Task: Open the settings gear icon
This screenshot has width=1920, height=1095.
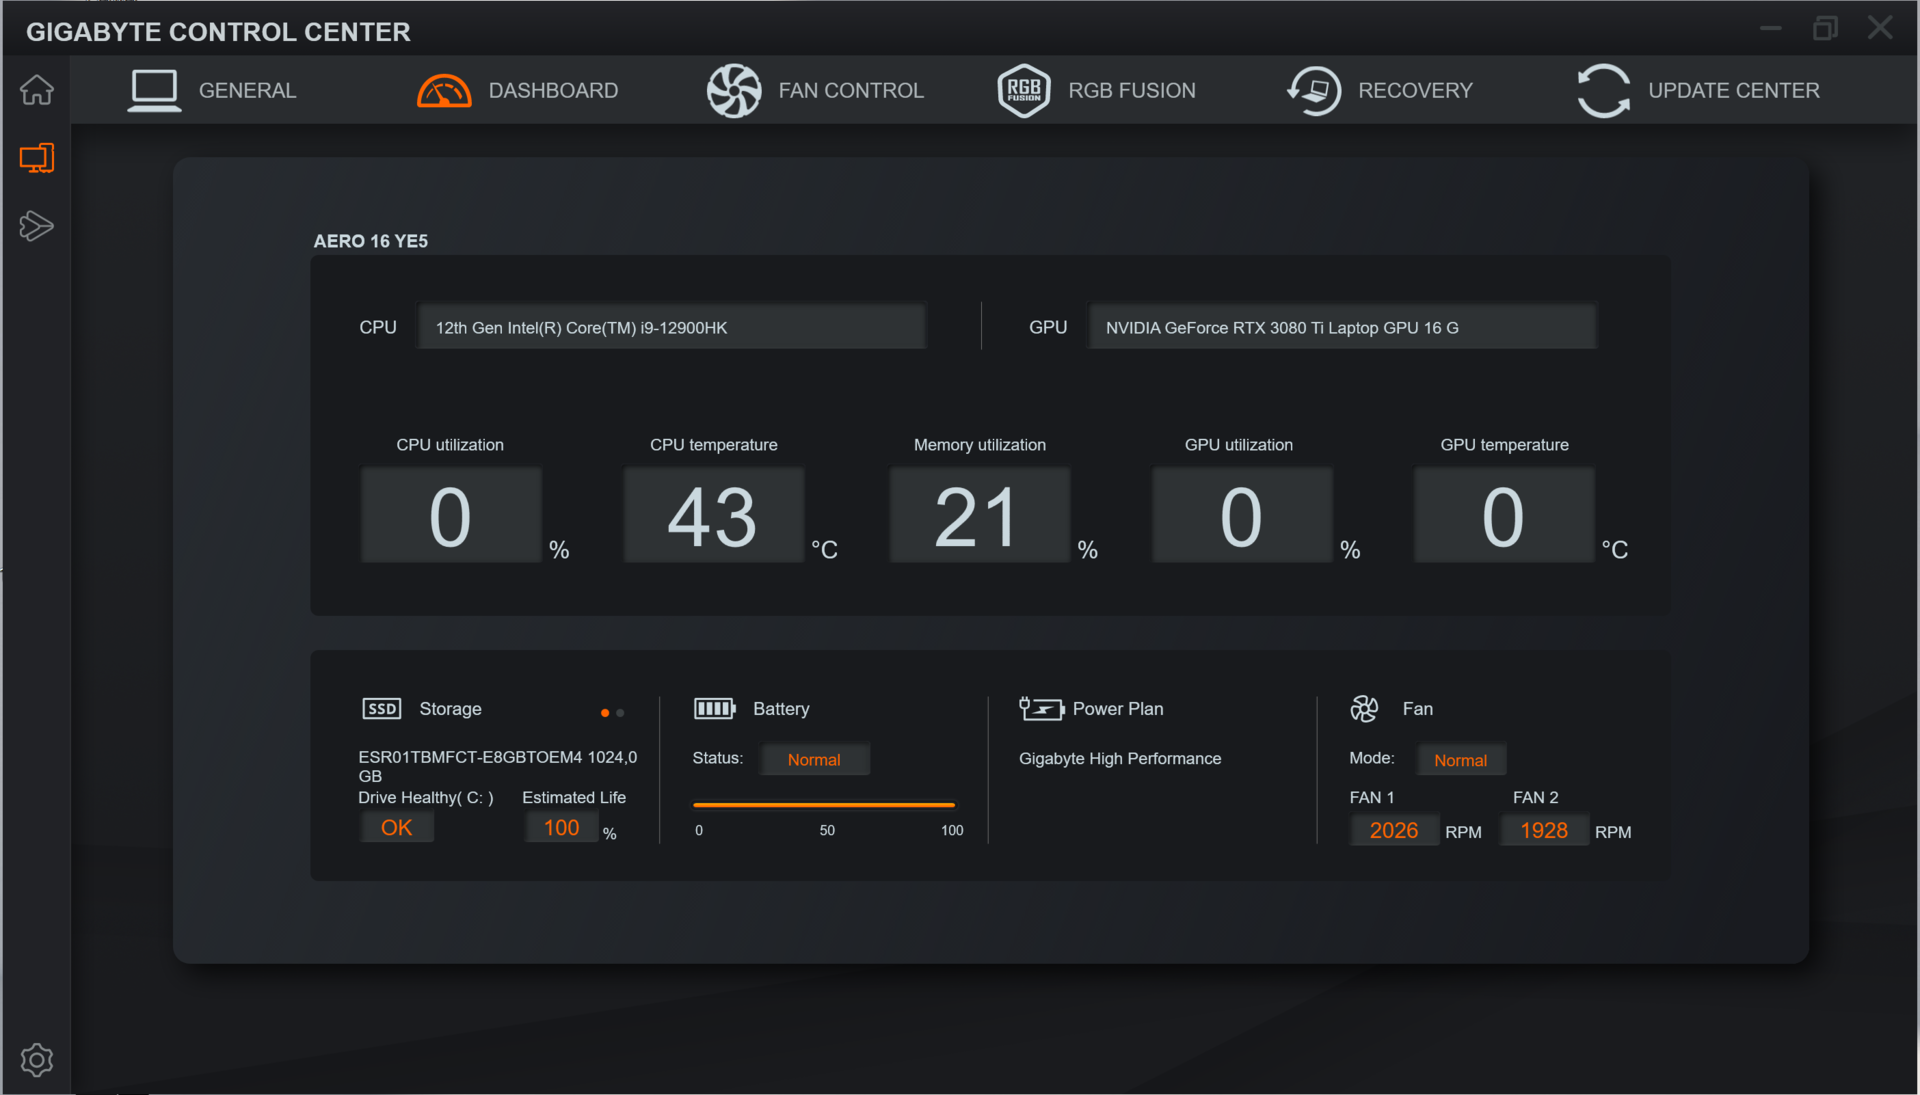Action: [37, 1060]
